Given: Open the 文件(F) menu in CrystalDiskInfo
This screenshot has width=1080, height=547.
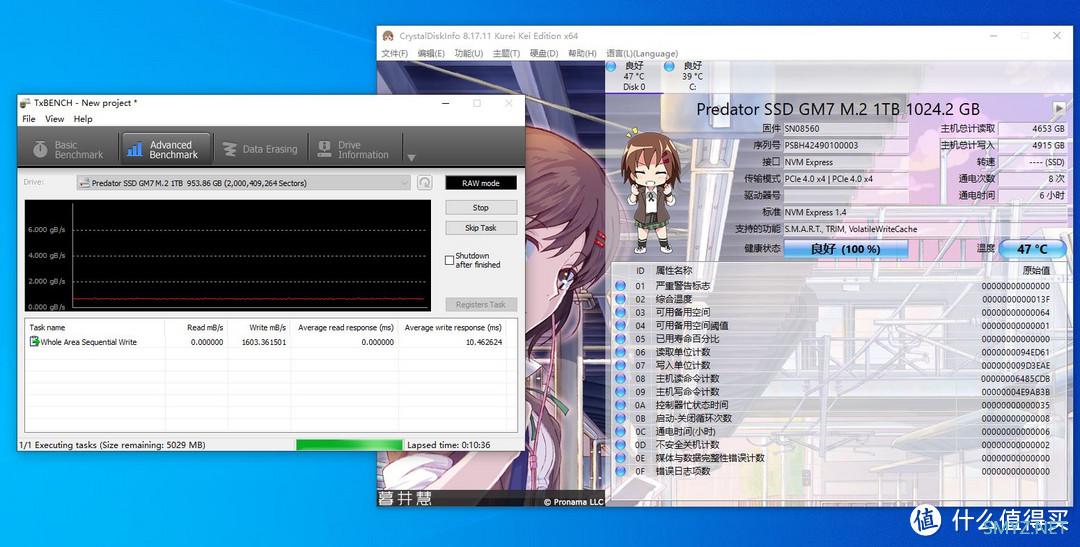Looking at the screenshot, I should tap(395, 53).
